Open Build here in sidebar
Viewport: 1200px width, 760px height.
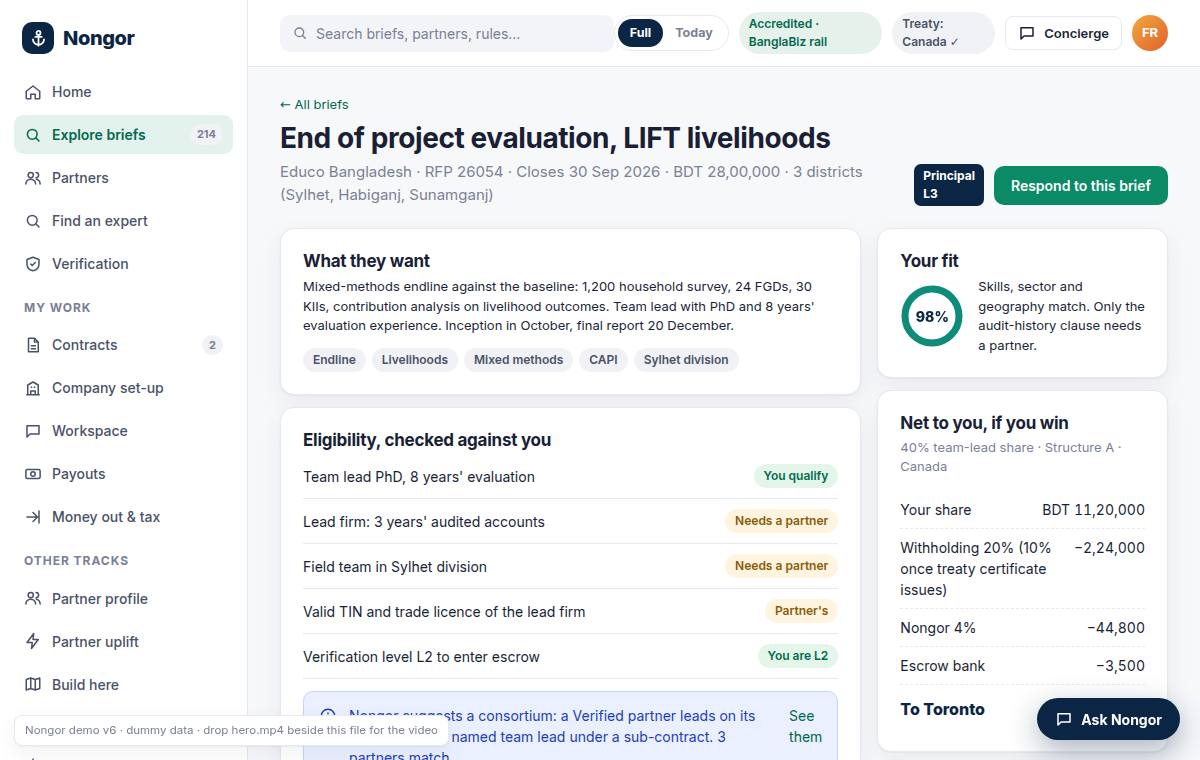pyautogui.click(x=123, y=685)
